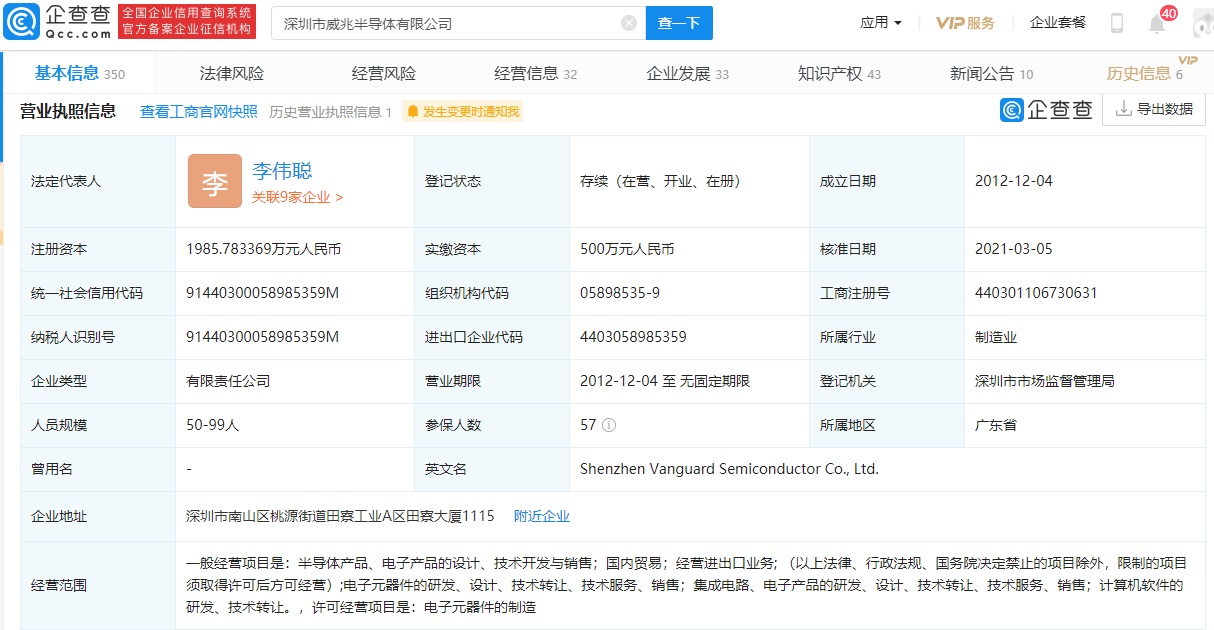Viewport: 1214px width, 630px height.
Task: View the 知识产权 tab
Action: (840, 73)
